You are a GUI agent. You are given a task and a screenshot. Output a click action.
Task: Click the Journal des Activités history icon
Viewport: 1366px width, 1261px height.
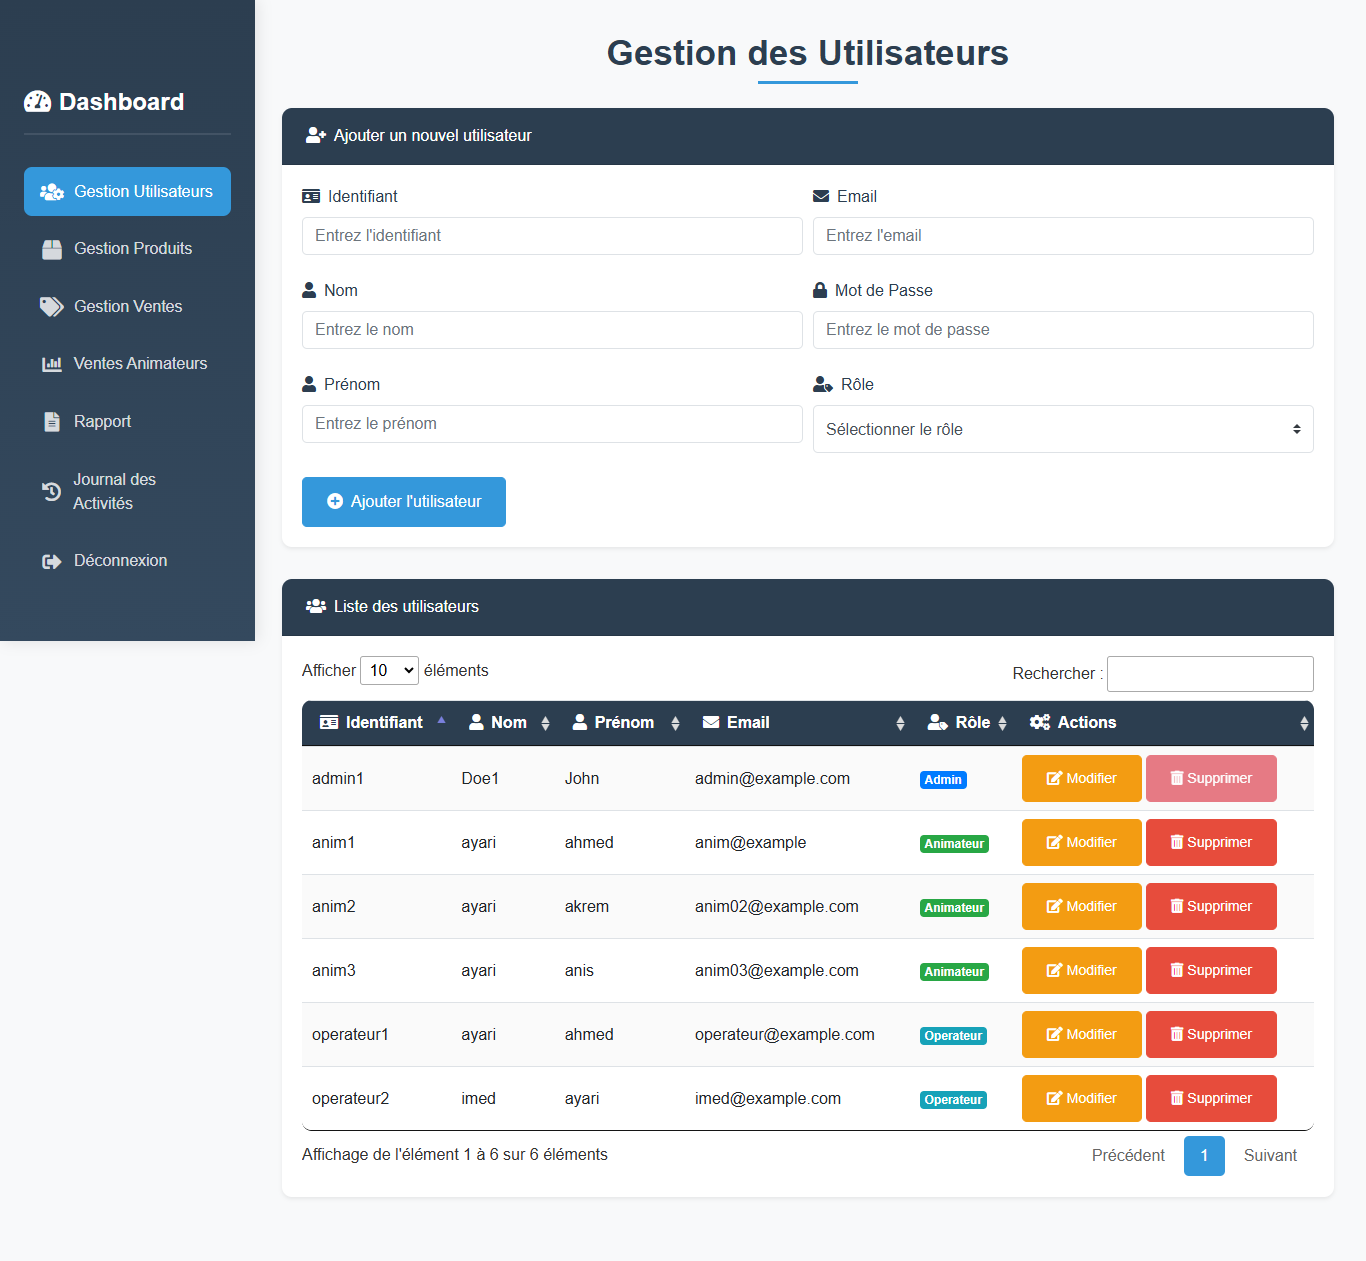(51, 491)
